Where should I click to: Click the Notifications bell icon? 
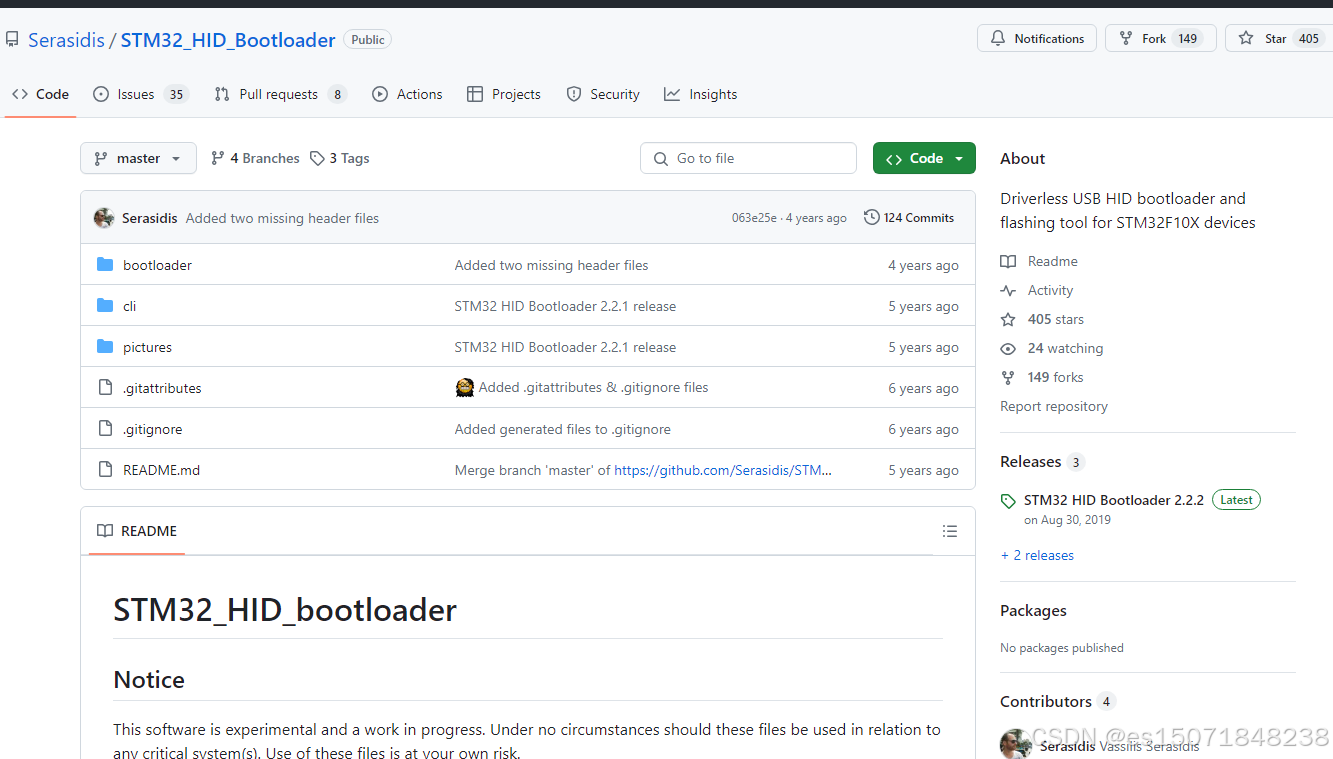pyautogui.click(x=998, y=38)
